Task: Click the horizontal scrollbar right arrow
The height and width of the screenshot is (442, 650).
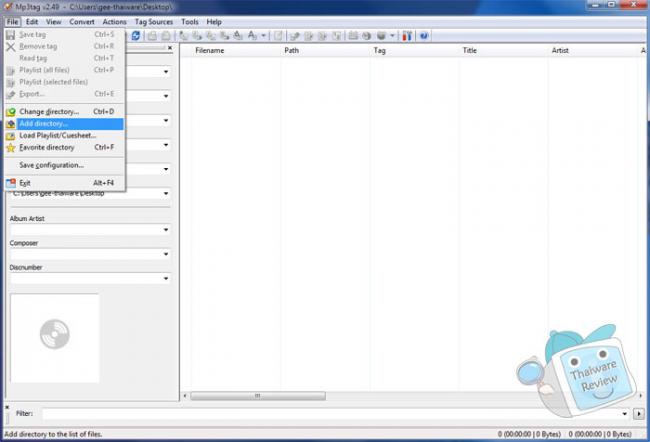Action: click(x=640, y=396)
